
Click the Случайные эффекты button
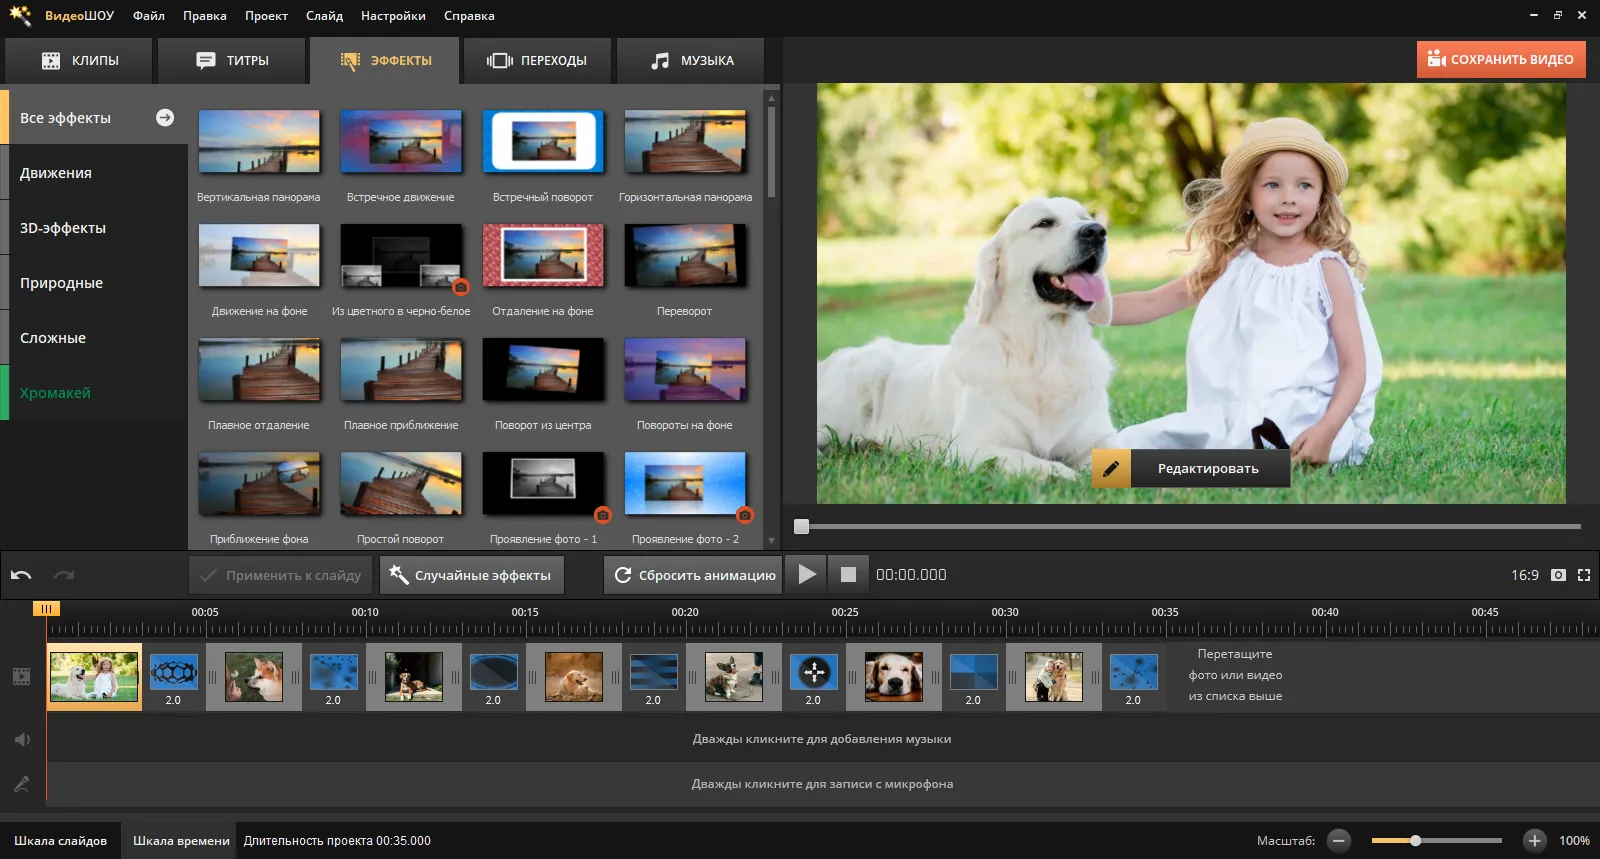pyautogui.click(x=471, y=575)
